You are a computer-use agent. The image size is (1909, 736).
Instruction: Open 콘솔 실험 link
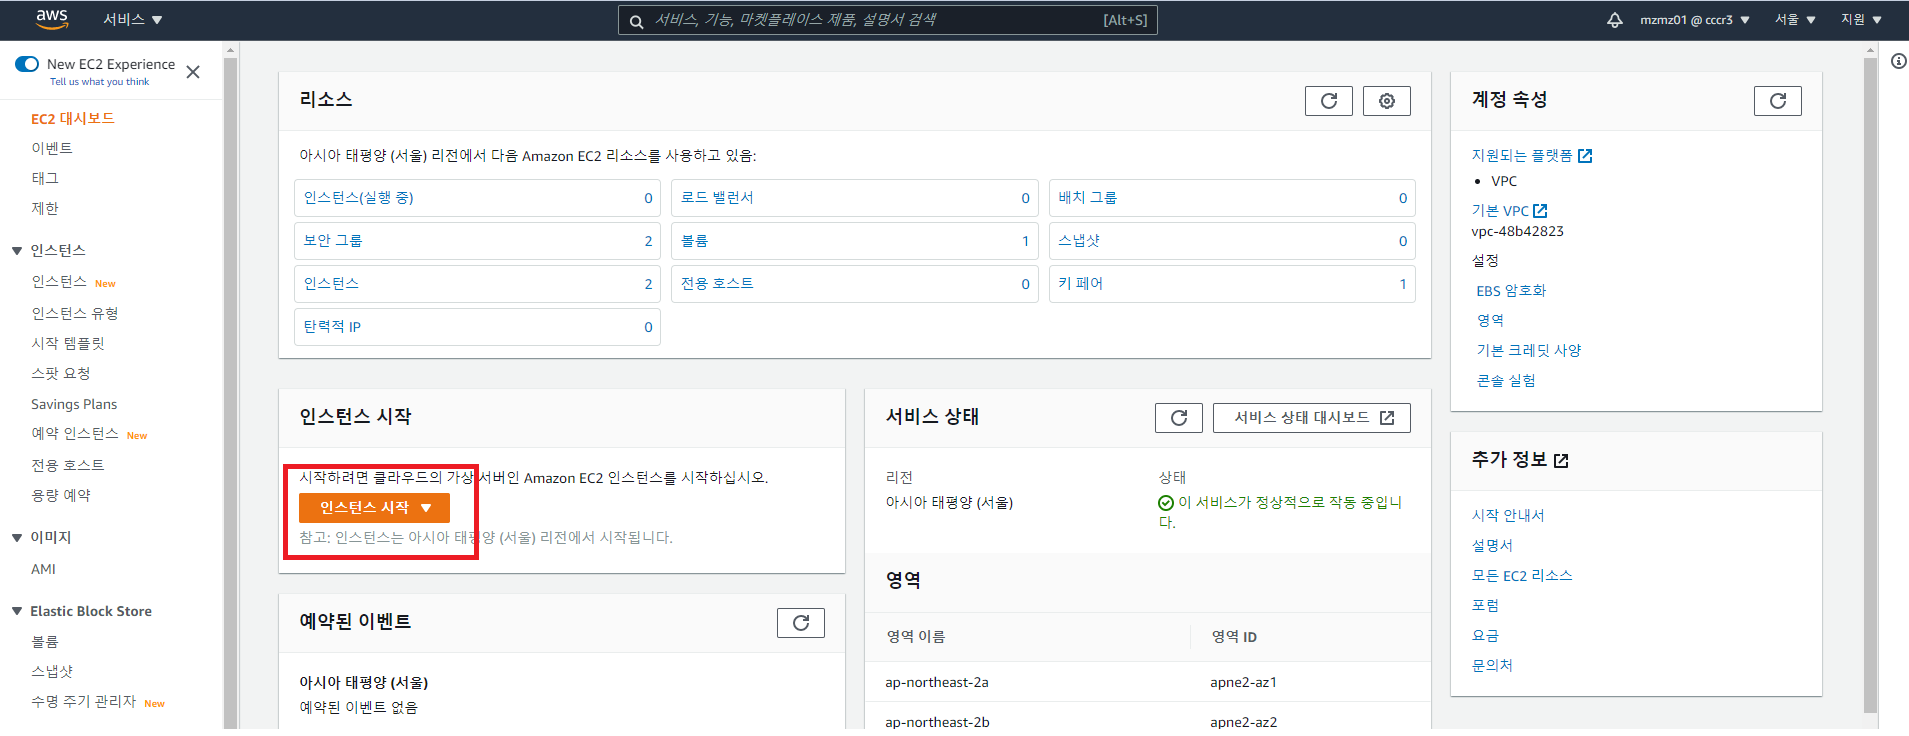point(1506,381)
